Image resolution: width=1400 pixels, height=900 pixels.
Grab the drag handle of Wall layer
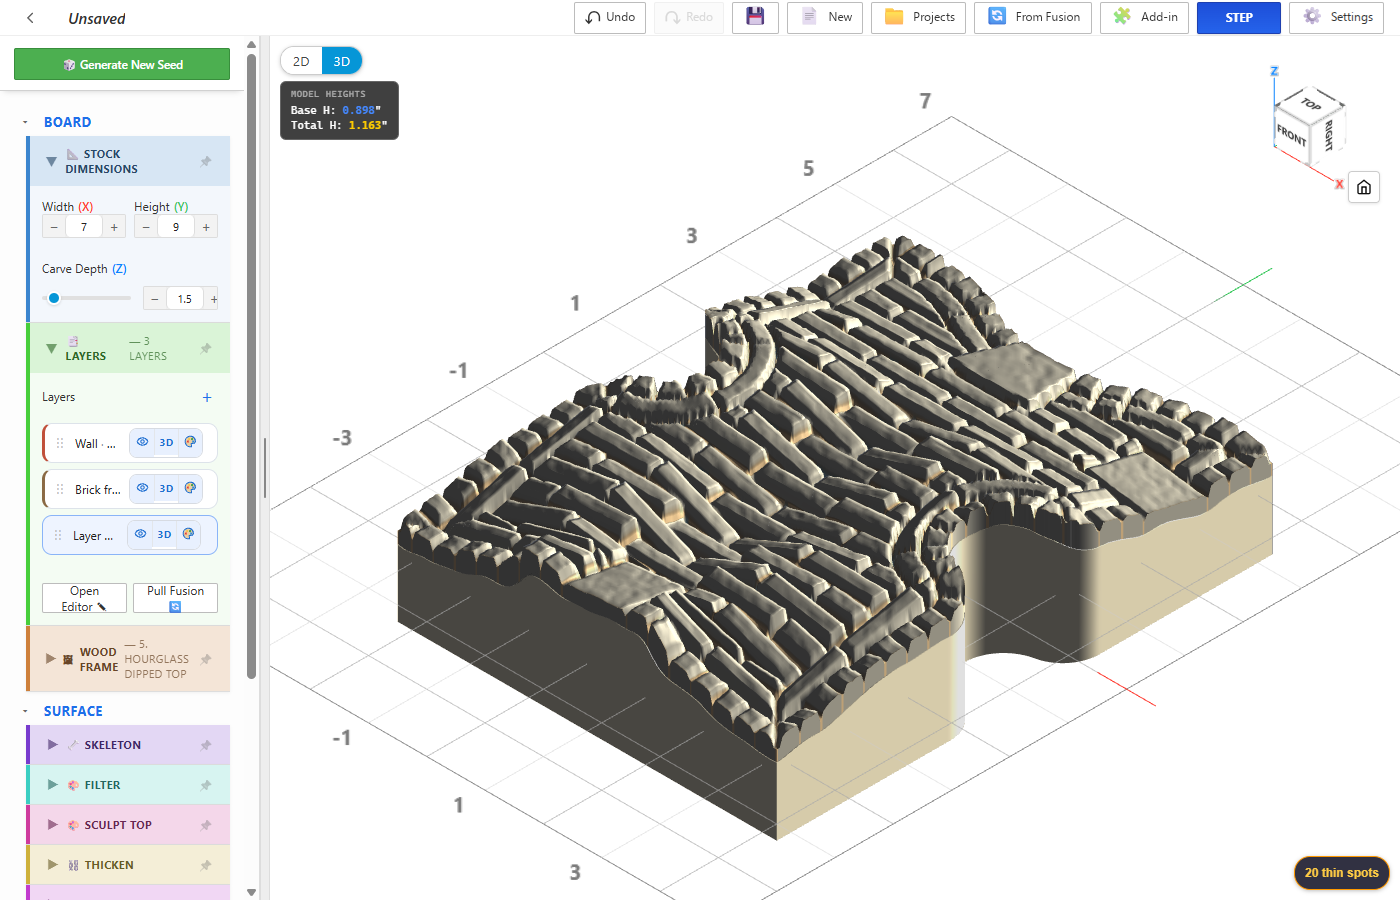pyautogui.click(x=60, y=443)
